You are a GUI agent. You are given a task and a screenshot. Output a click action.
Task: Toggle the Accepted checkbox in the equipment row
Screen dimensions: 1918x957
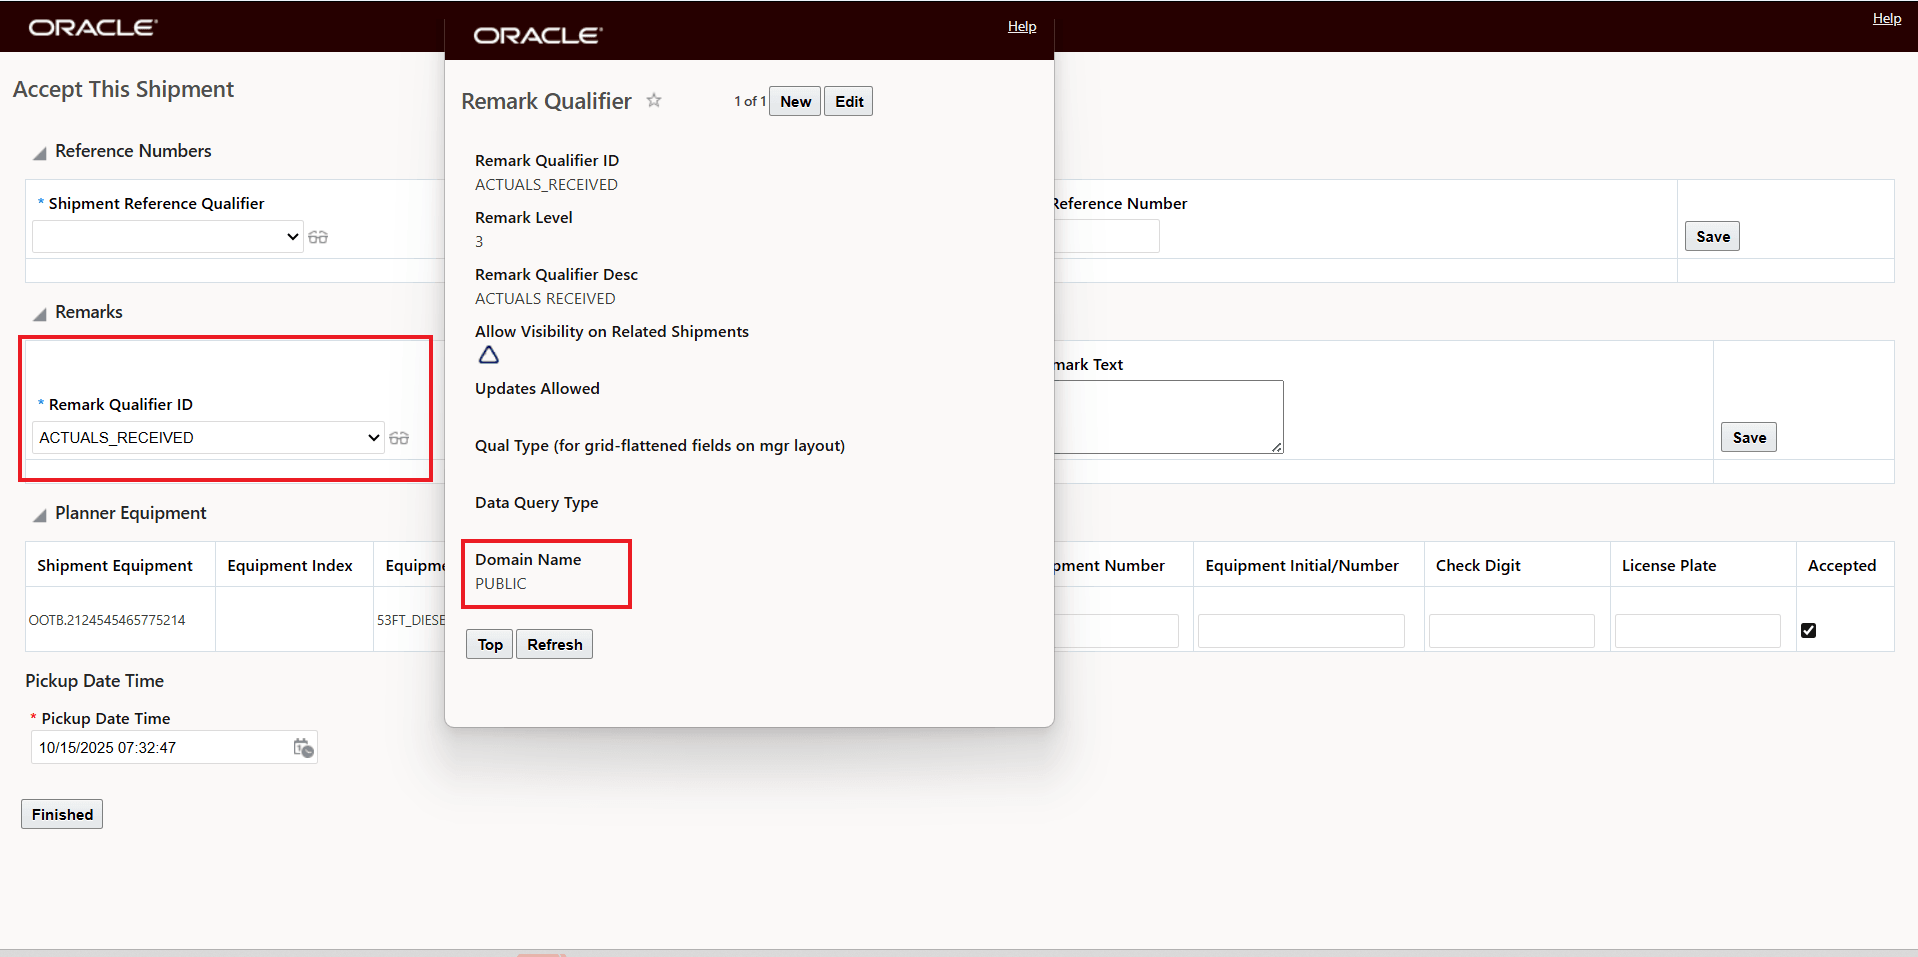click(1808, 630)
